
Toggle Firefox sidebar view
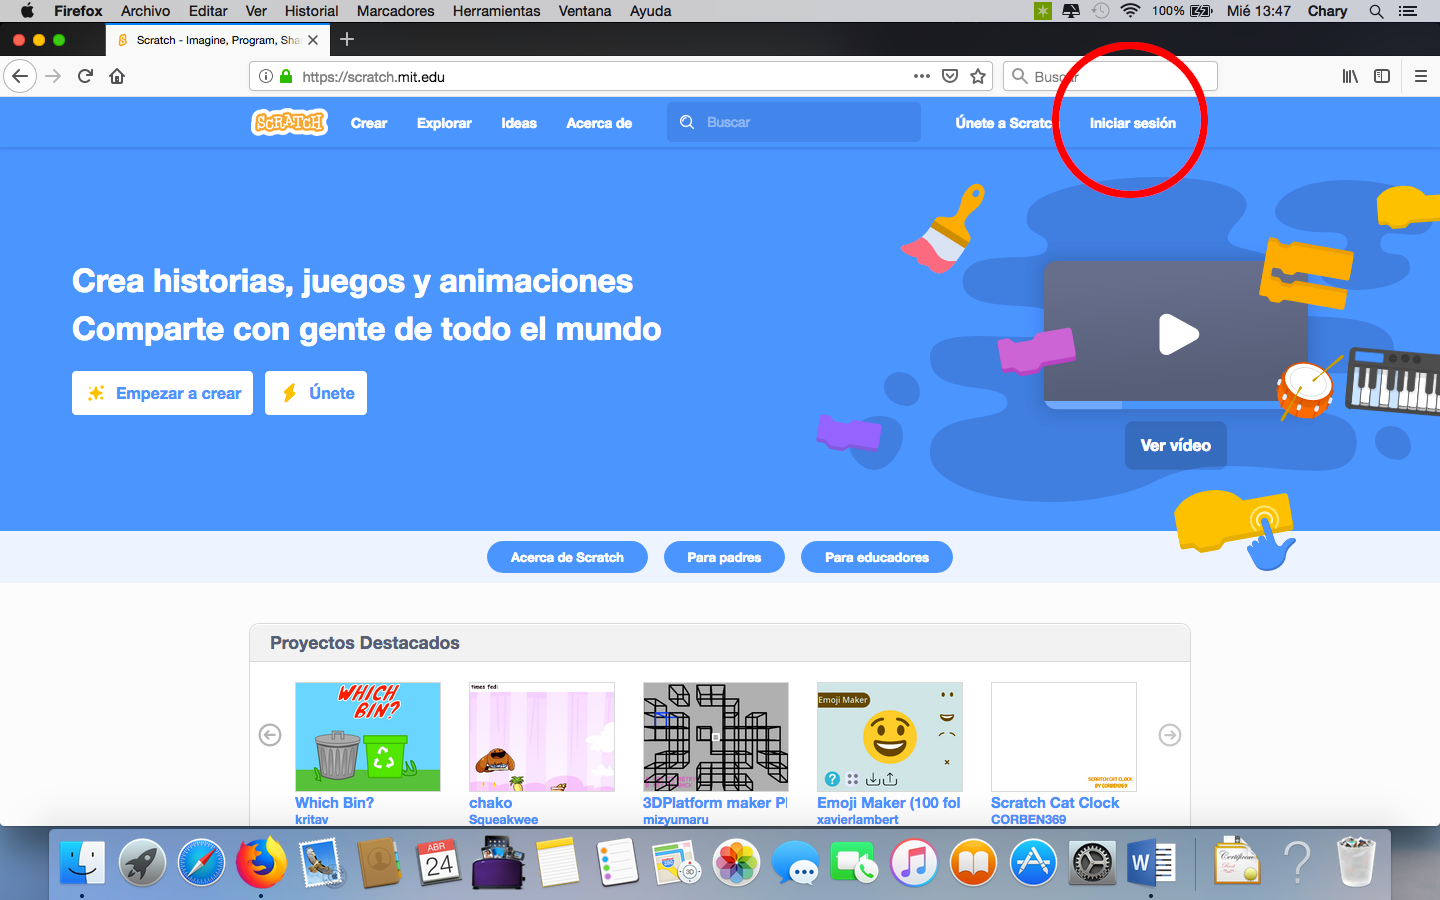click(1382, 76)
